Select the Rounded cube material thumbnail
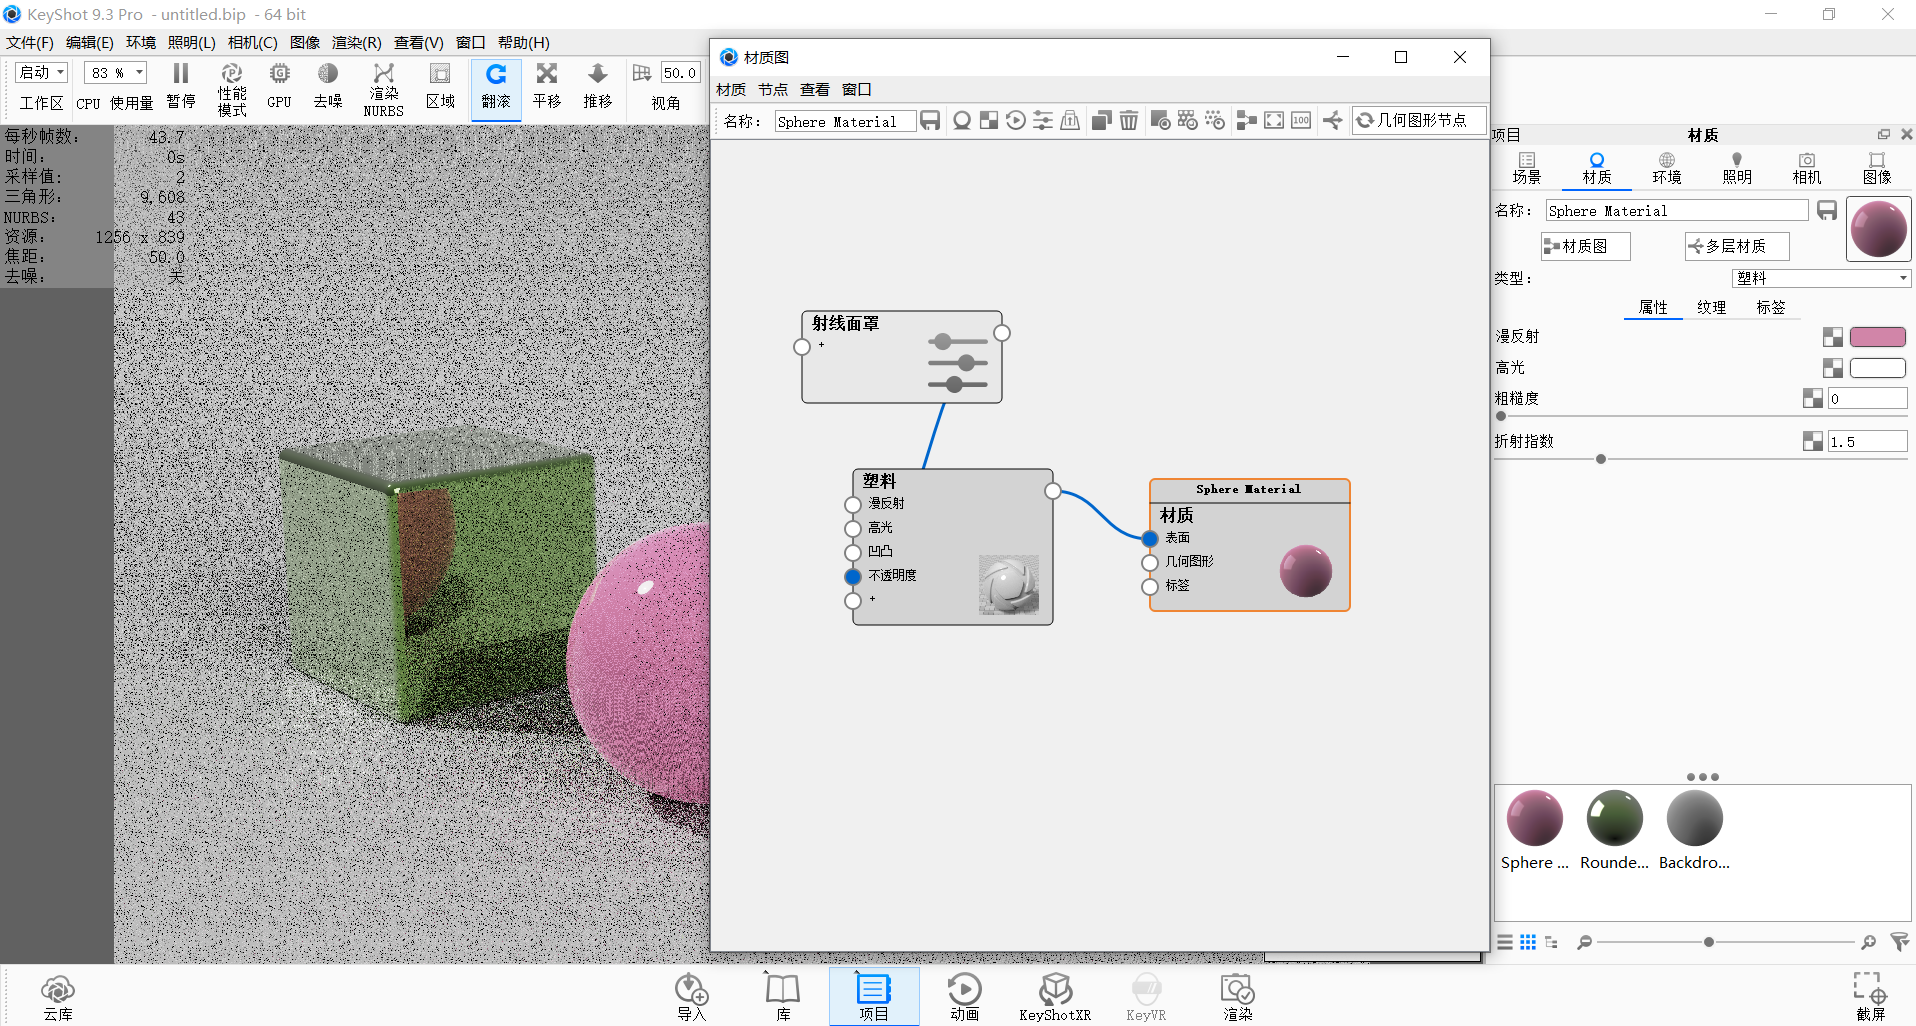 pyautogui.click(x=1614, y=830)
